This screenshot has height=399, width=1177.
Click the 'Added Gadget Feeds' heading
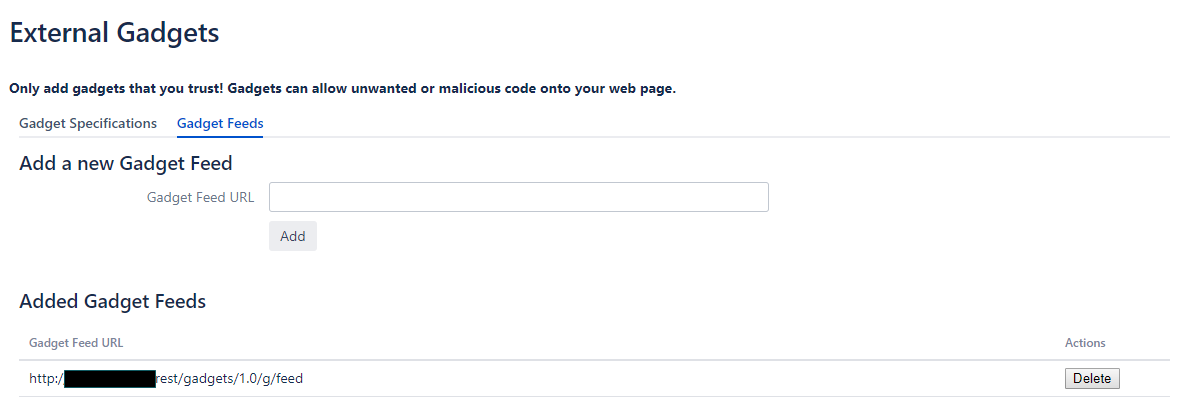pyautogui.click(x=113, y=302)
